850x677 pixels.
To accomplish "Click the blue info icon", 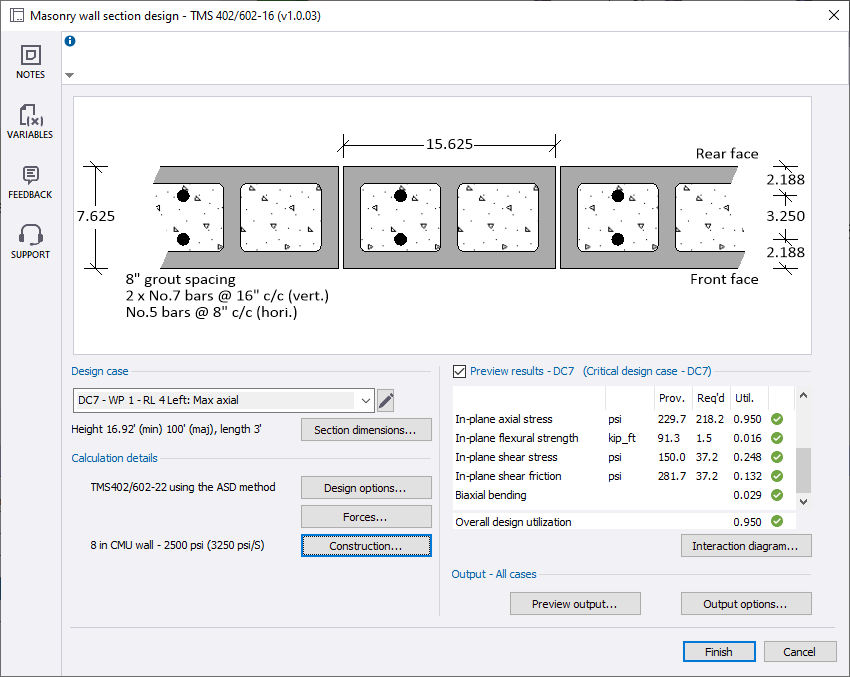I will (70, 41).
